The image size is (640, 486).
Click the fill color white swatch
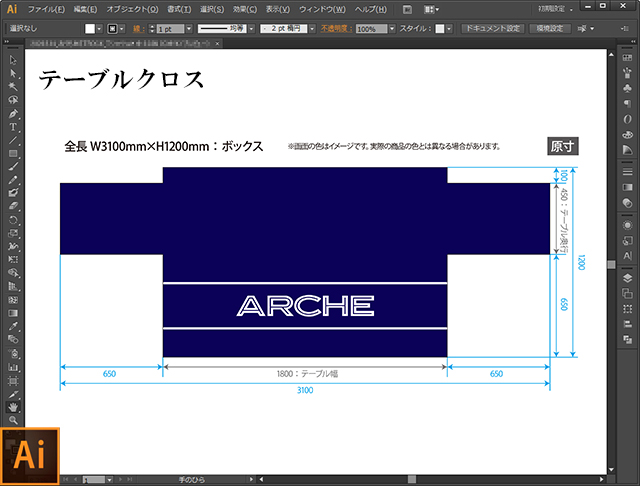(x=90, y=29)
